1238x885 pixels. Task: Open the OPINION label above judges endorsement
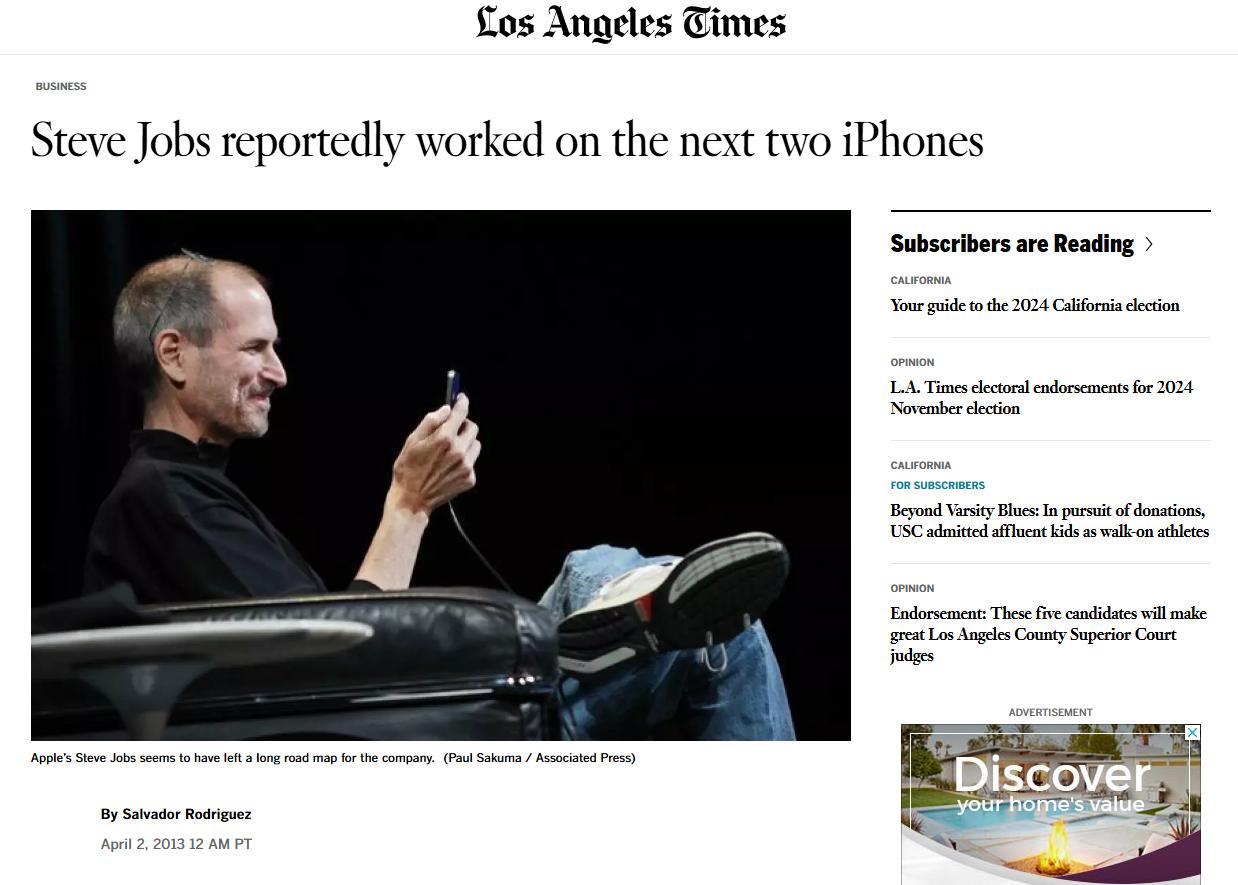[x=912, y=588]
